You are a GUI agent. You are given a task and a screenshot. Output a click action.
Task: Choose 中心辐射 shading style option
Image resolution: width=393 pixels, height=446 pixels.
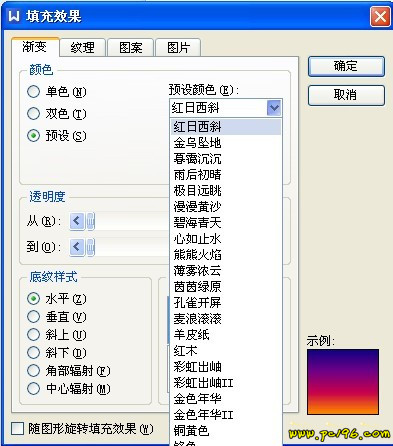tap(33, 388)
